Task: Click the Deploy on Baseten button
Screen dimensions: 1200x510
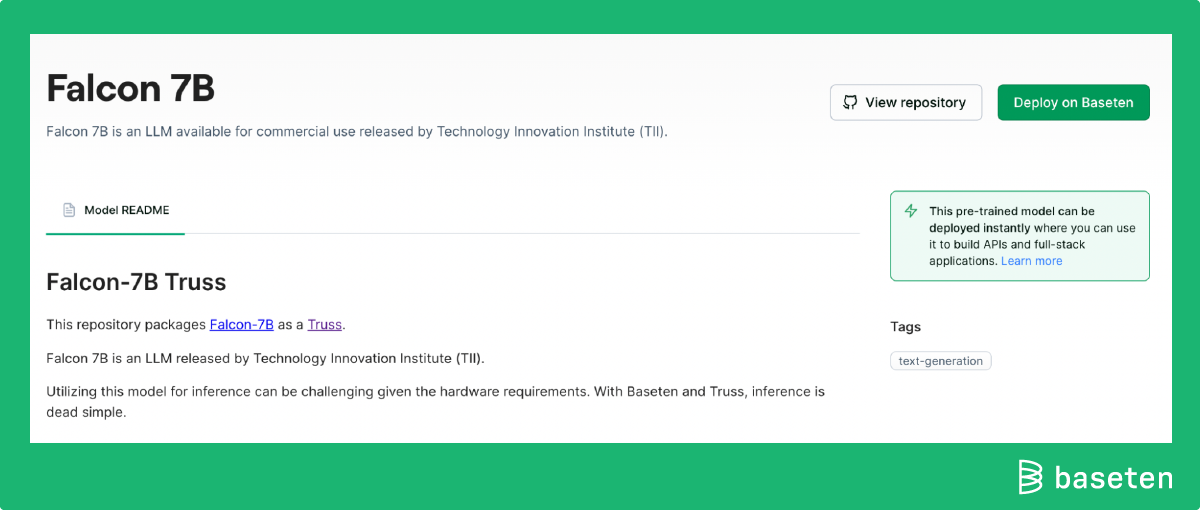Action: click(x=1073, y=102)
